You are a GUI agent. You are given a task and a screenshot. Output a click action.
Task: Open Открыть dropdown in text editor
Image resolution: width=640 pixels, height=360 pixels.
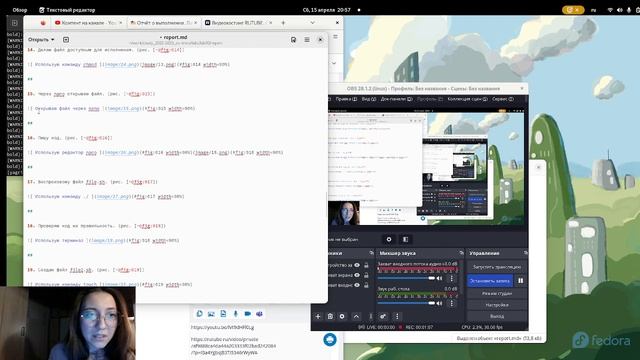point(41,40)
